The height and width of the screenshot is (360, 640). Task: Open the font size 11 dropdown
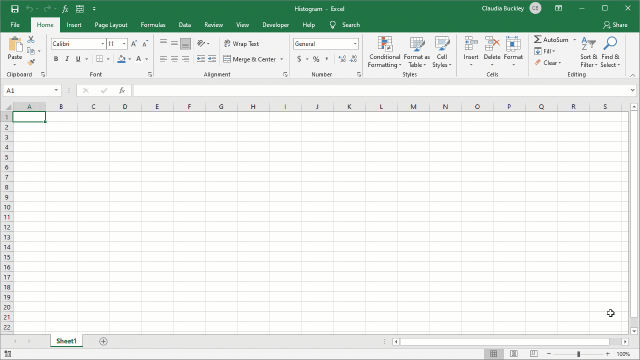pos(124,44)
